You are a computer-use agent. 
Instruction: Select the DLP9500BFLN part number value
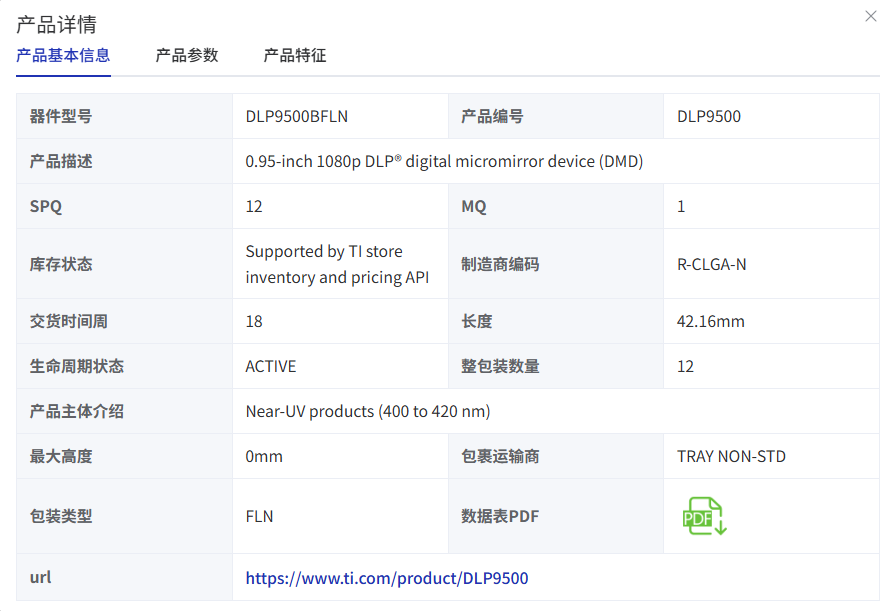pos(296,117)
